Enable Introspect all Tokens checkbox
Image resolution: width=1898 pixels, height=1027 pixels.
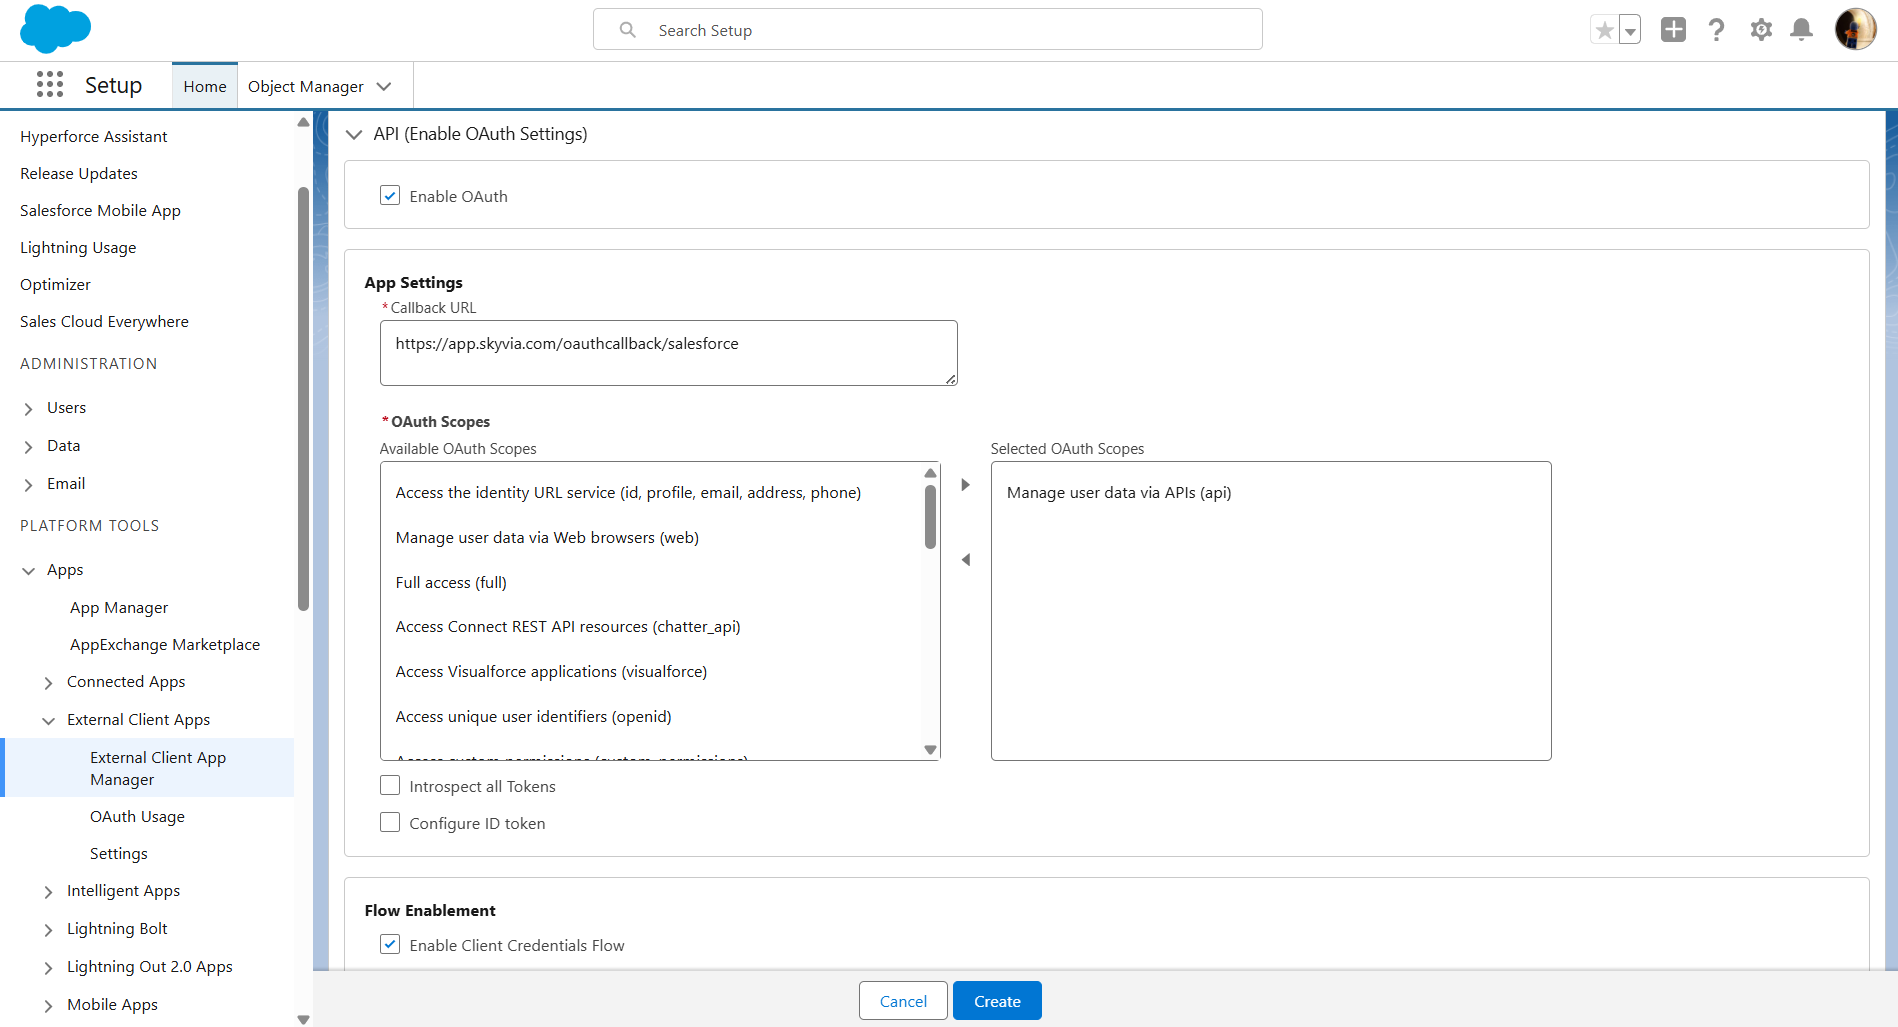(x=390, y=786)
